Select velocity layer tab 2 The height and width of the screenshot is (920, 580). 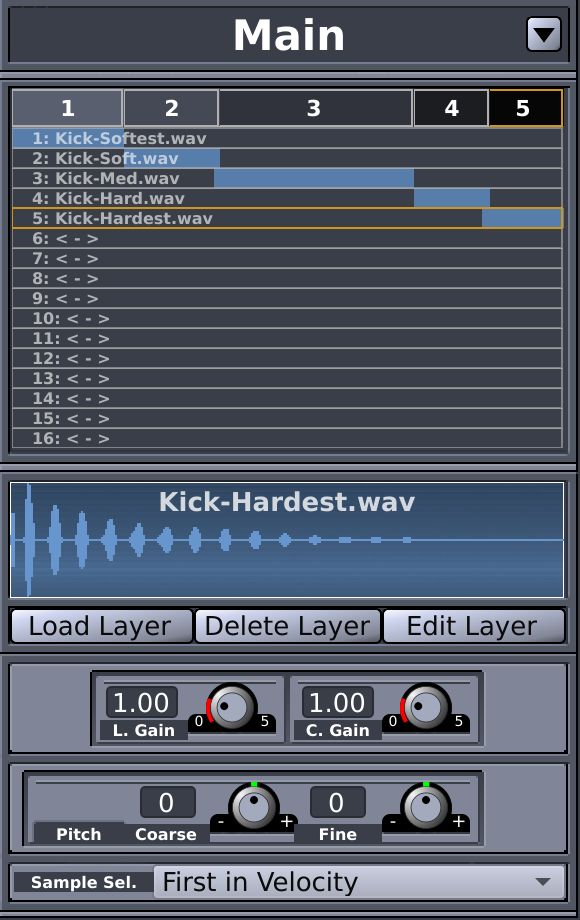(x=171, y=108)
